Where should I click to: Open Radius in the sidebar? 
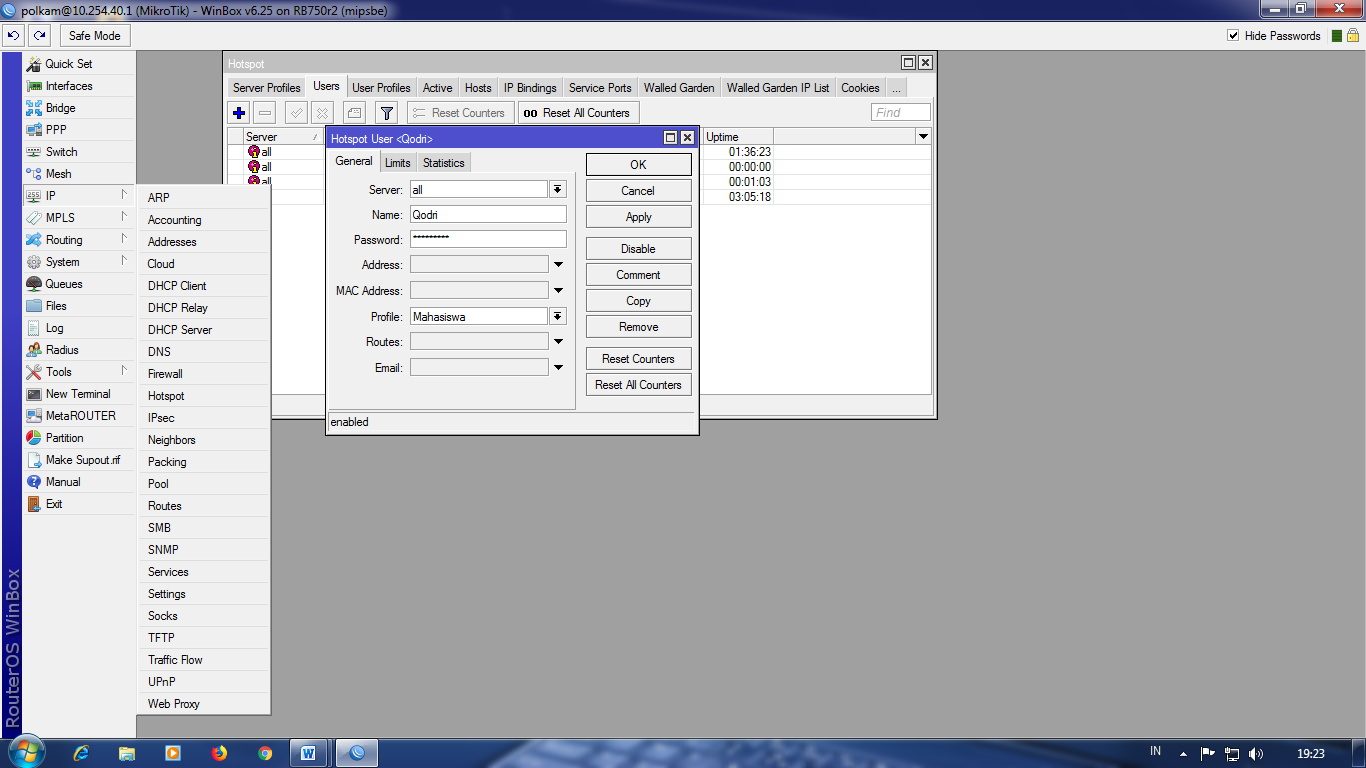79,350
